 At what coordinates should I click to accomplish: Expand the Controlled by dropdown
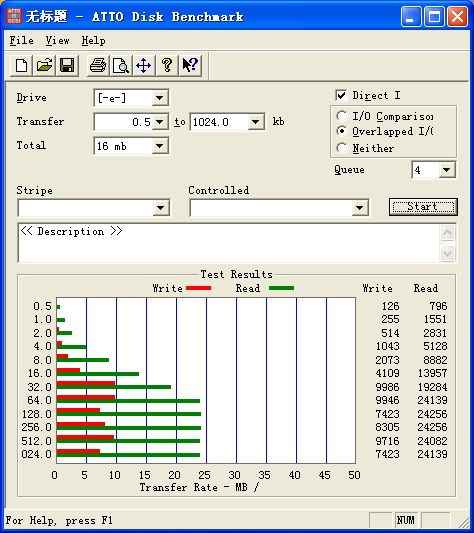tap(359, 208)
